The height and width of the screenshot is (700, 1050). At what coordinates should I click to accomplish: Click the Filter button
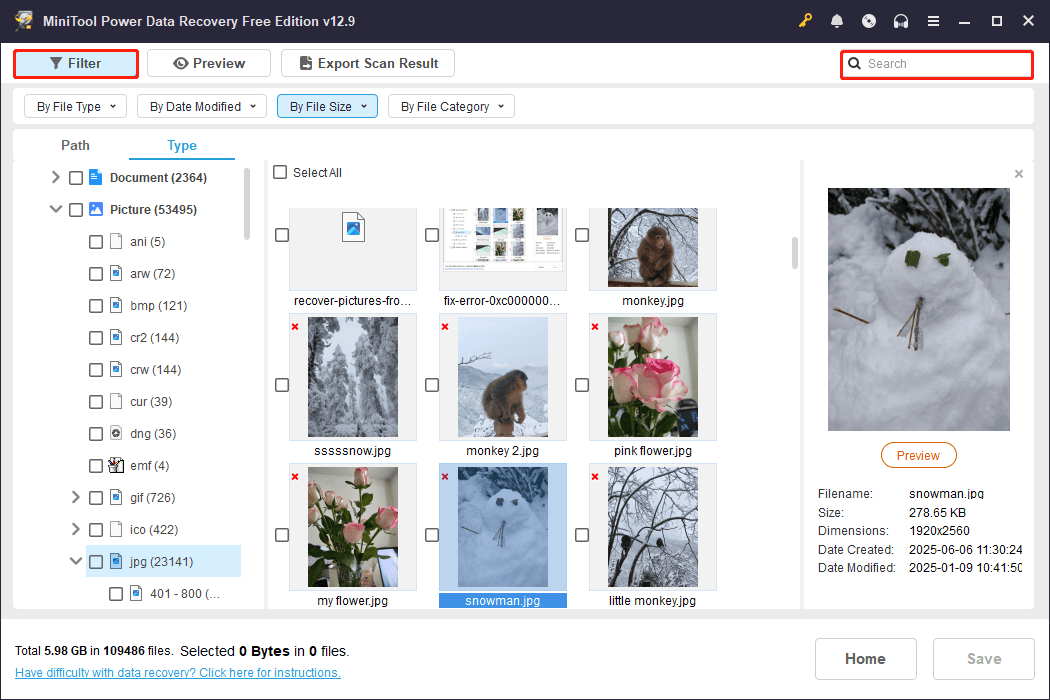pos(76,64)
